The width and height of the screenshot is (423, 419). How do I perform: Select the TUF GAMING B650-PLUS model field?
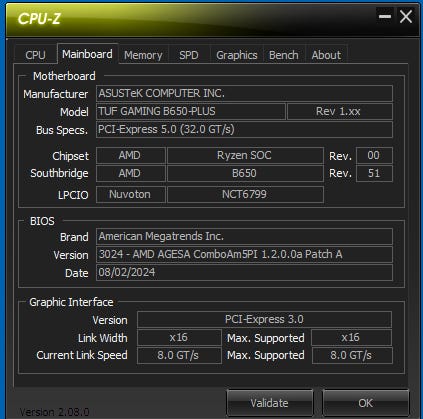click(191, 111)
